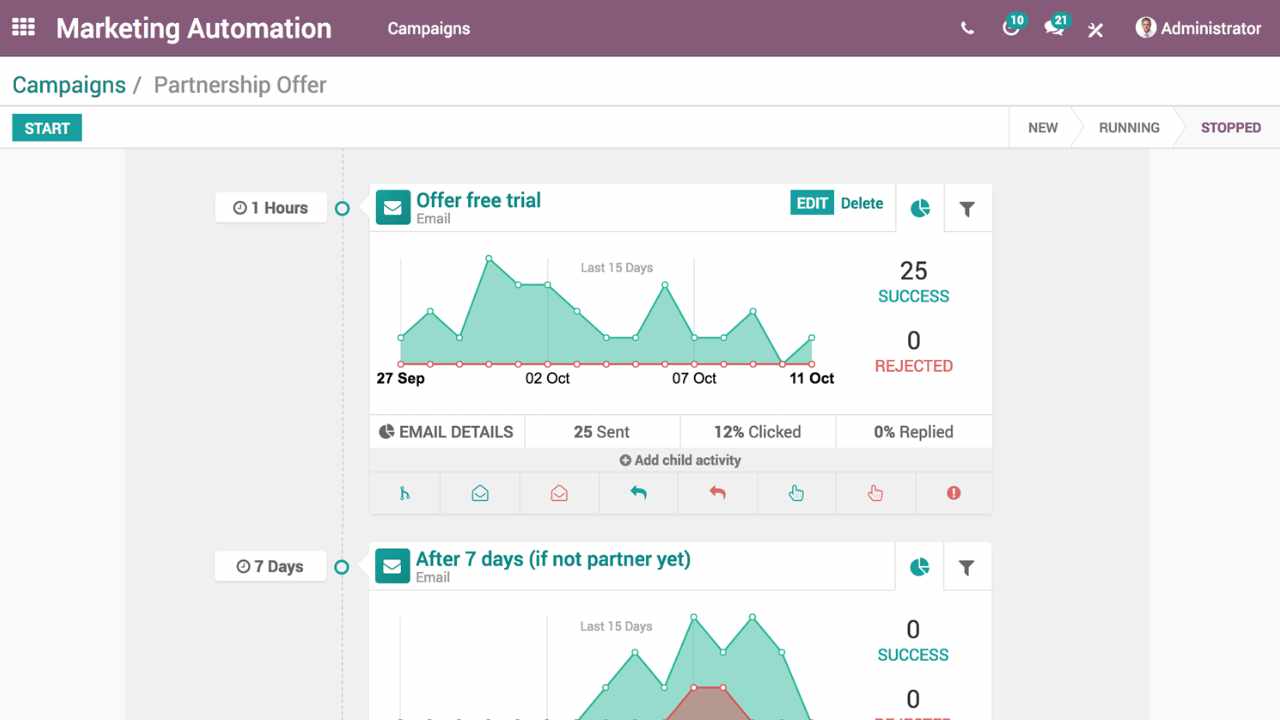This screenshot has width=1280, height=720.
Task: Expand the Add child activity option
Action: 680,460
